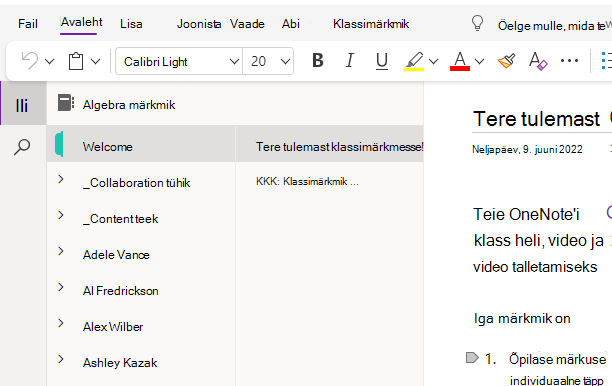This screenshot has height=386, width=612.
Task: Click the 'Teie OneNote'i' text line
Action: [526, 215]
